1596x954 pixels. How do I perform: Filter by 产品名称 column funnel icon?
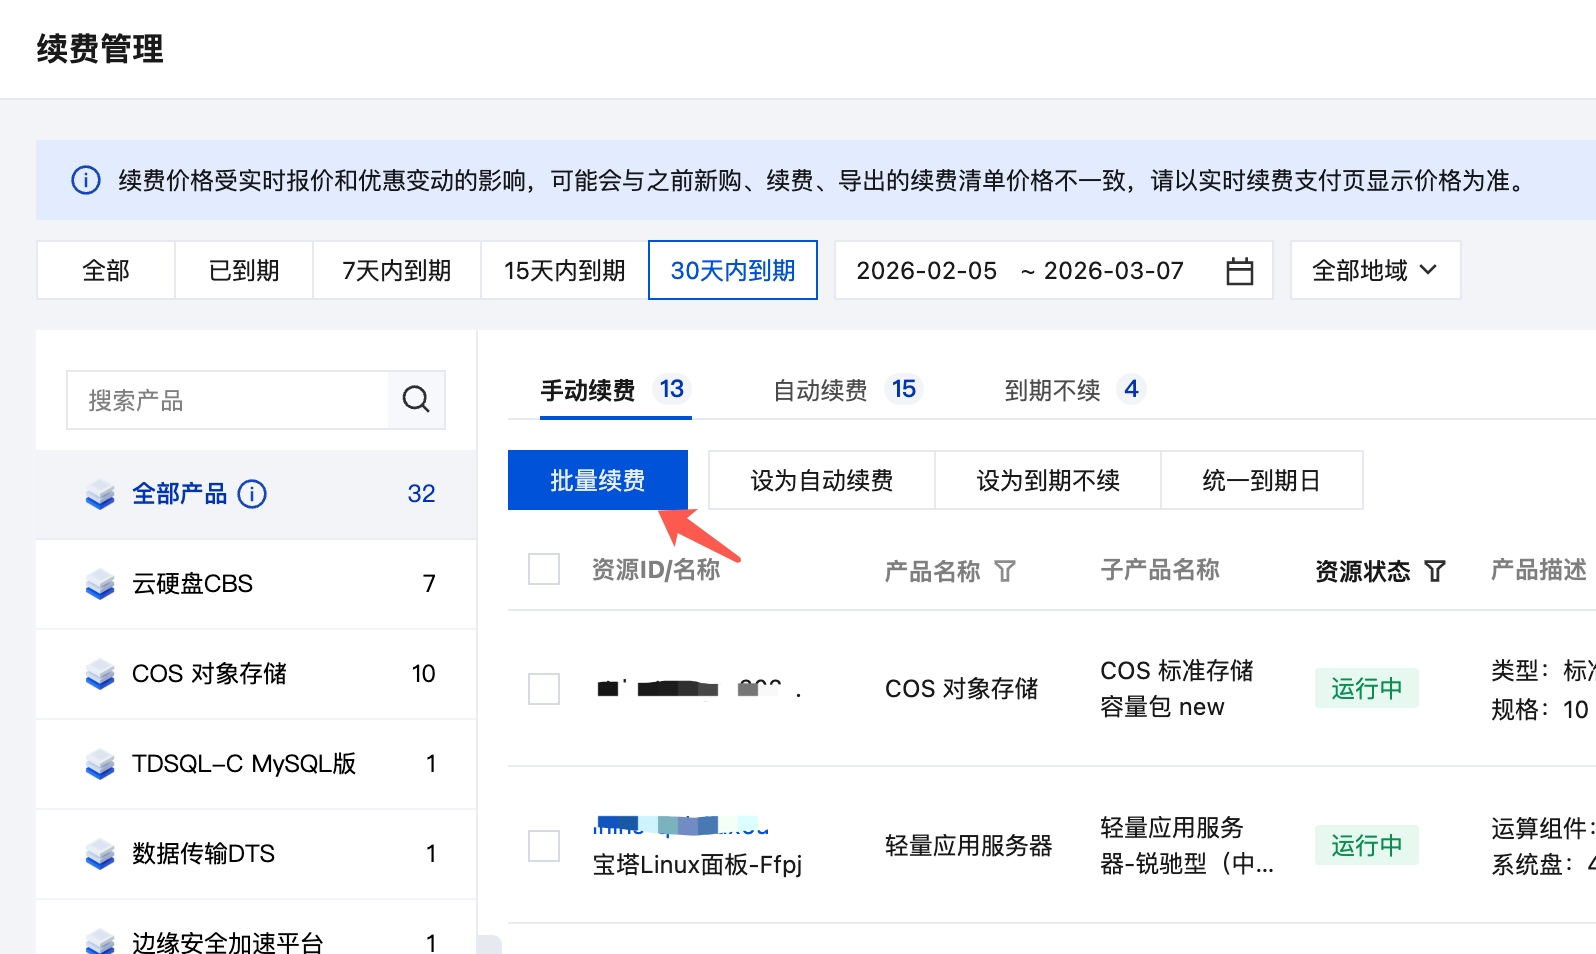[1005, 571]
